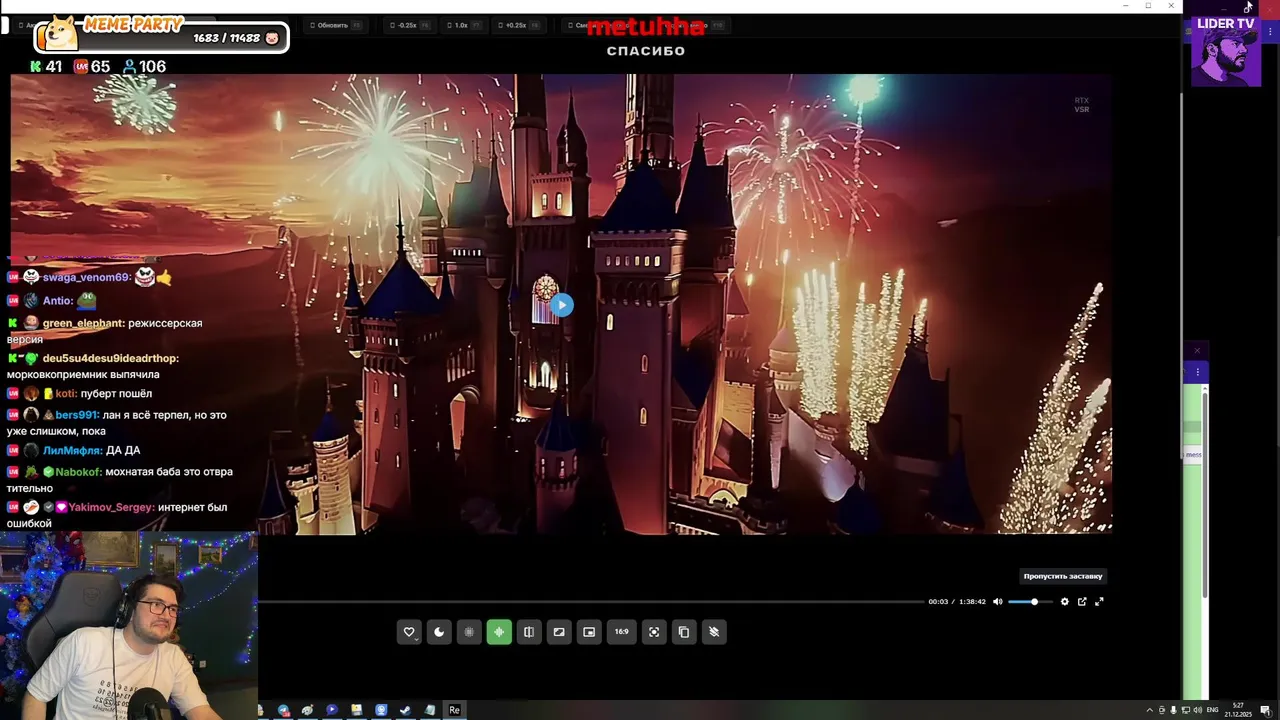1280x720 pixels.
Task: Open taskbar clock showing 5:27
Action: click(1239, 710)
